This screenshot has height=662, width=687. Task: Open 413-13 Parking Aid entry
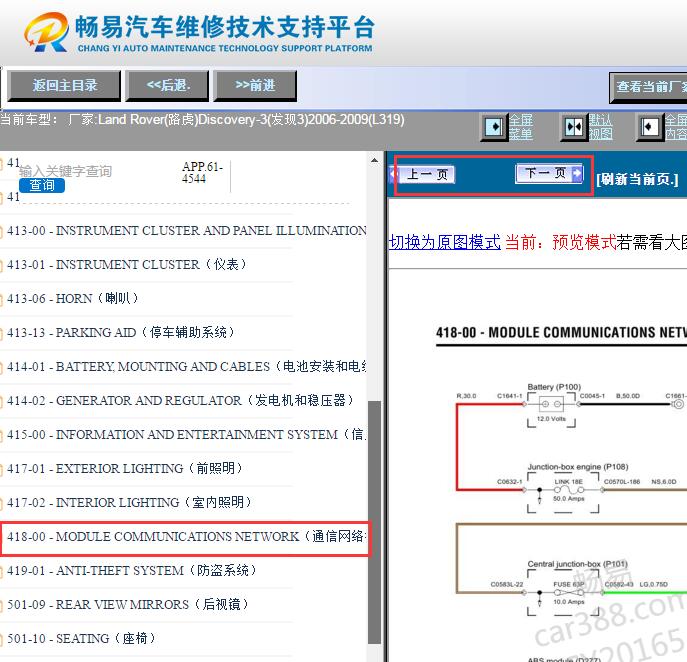point(120,333)
